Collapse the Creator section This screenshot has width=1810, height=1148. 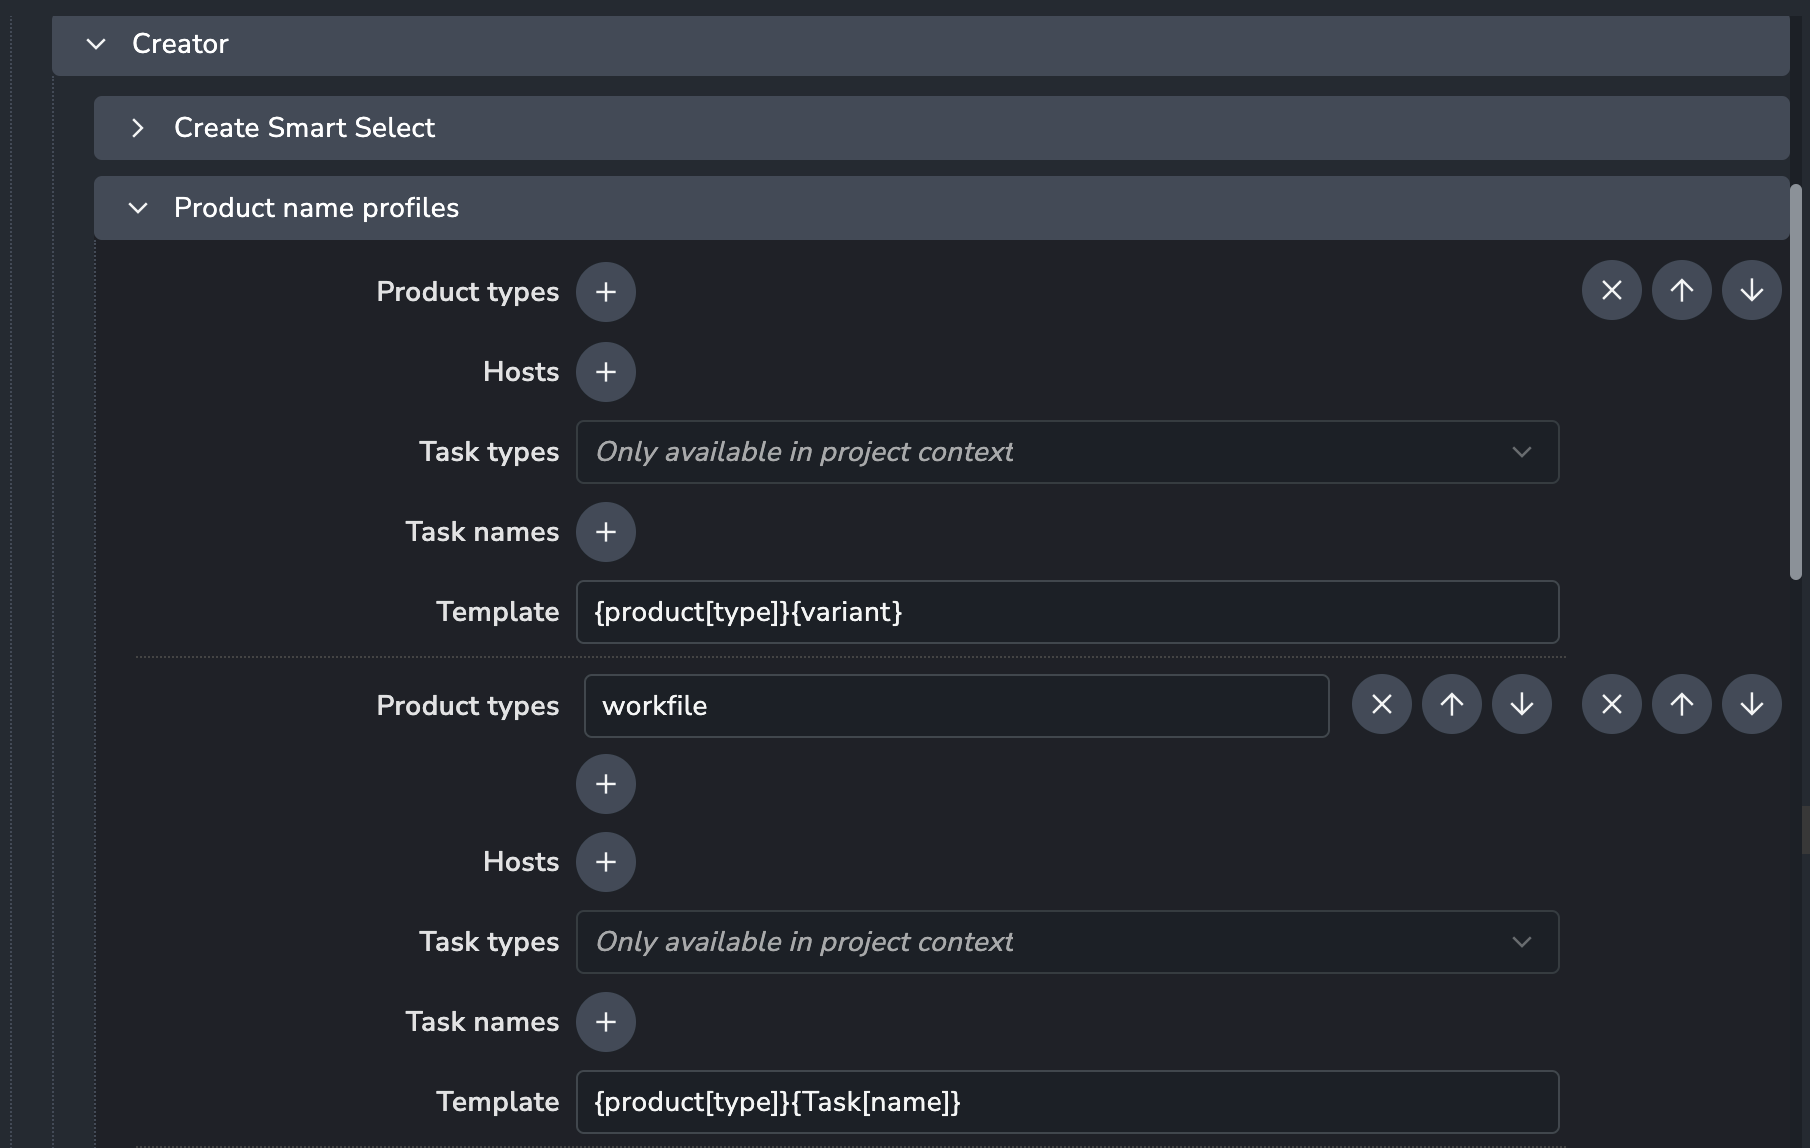[96, 44]
